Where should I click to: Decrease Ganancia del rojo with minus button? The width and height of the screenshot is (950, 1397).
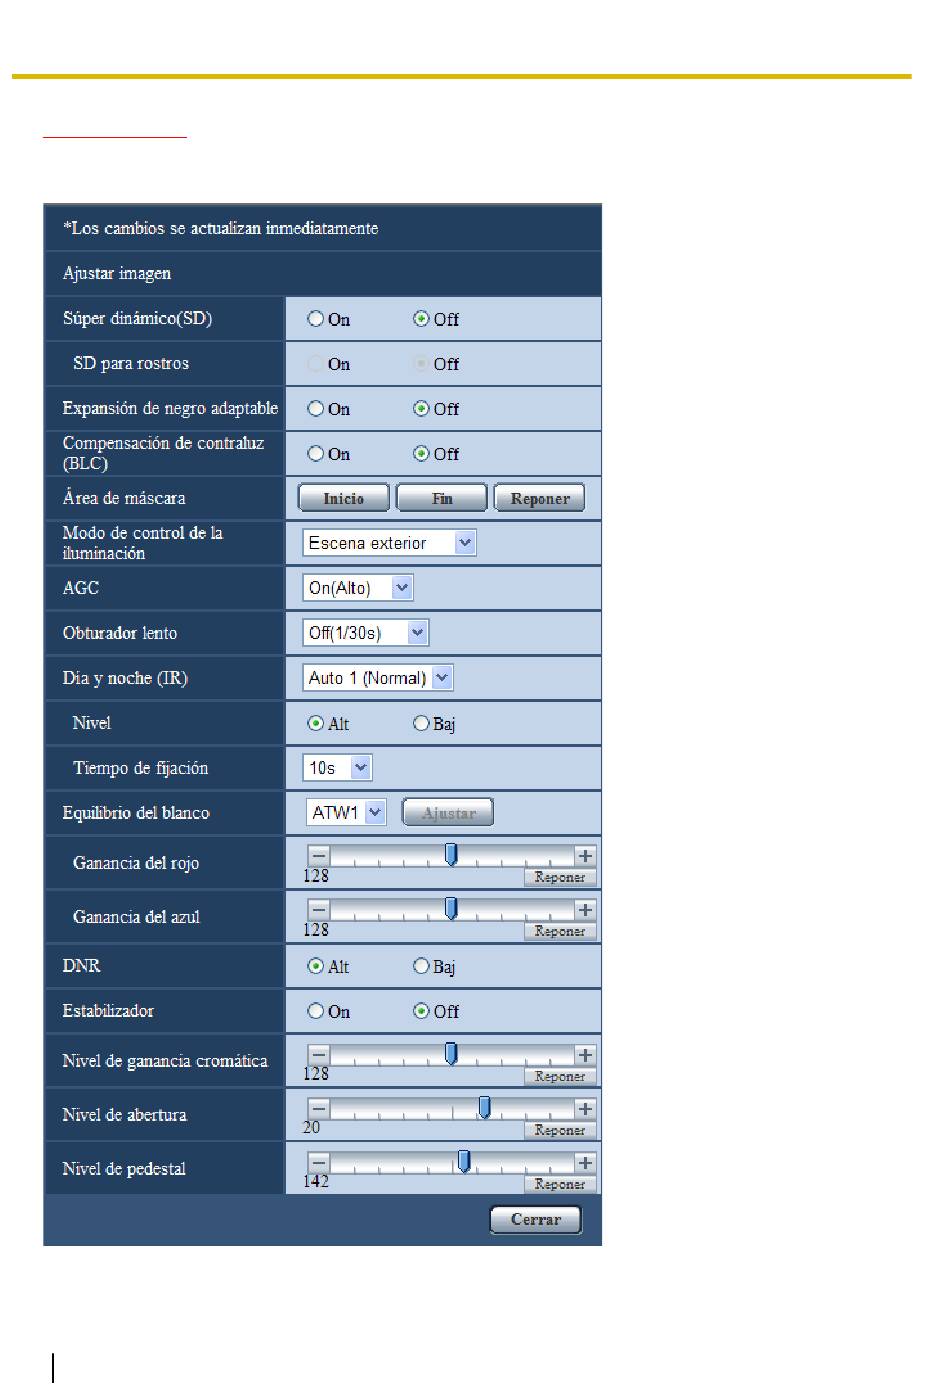[318, 856]
